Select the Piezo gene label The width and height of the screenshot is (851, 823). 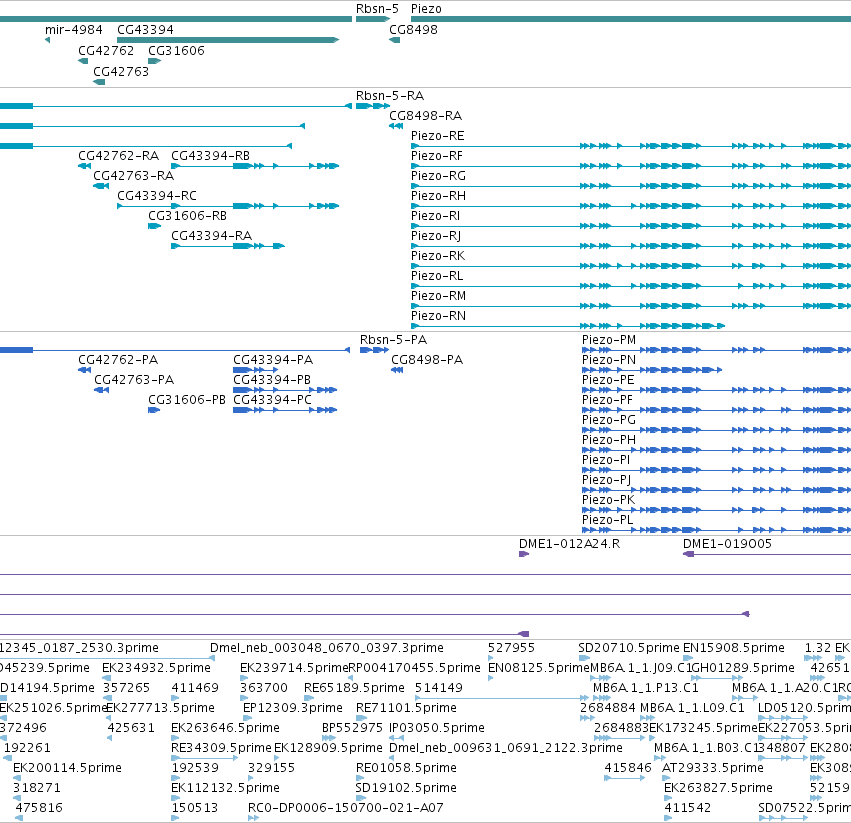[x=426, y=9]
